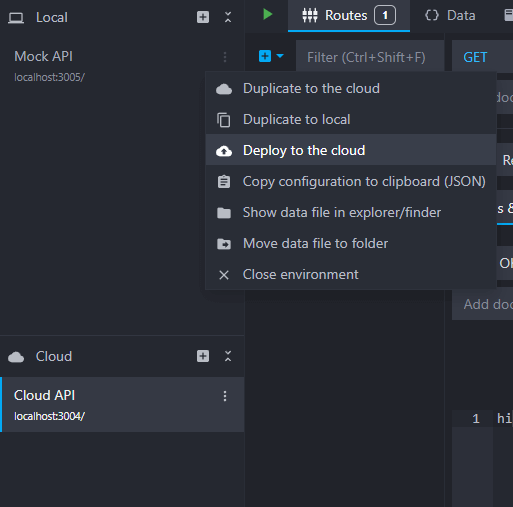The width and height of the screenshot is (513, 507).
Task: Click the clipboard icon beside Copy configuration
Action: (224, 182)
